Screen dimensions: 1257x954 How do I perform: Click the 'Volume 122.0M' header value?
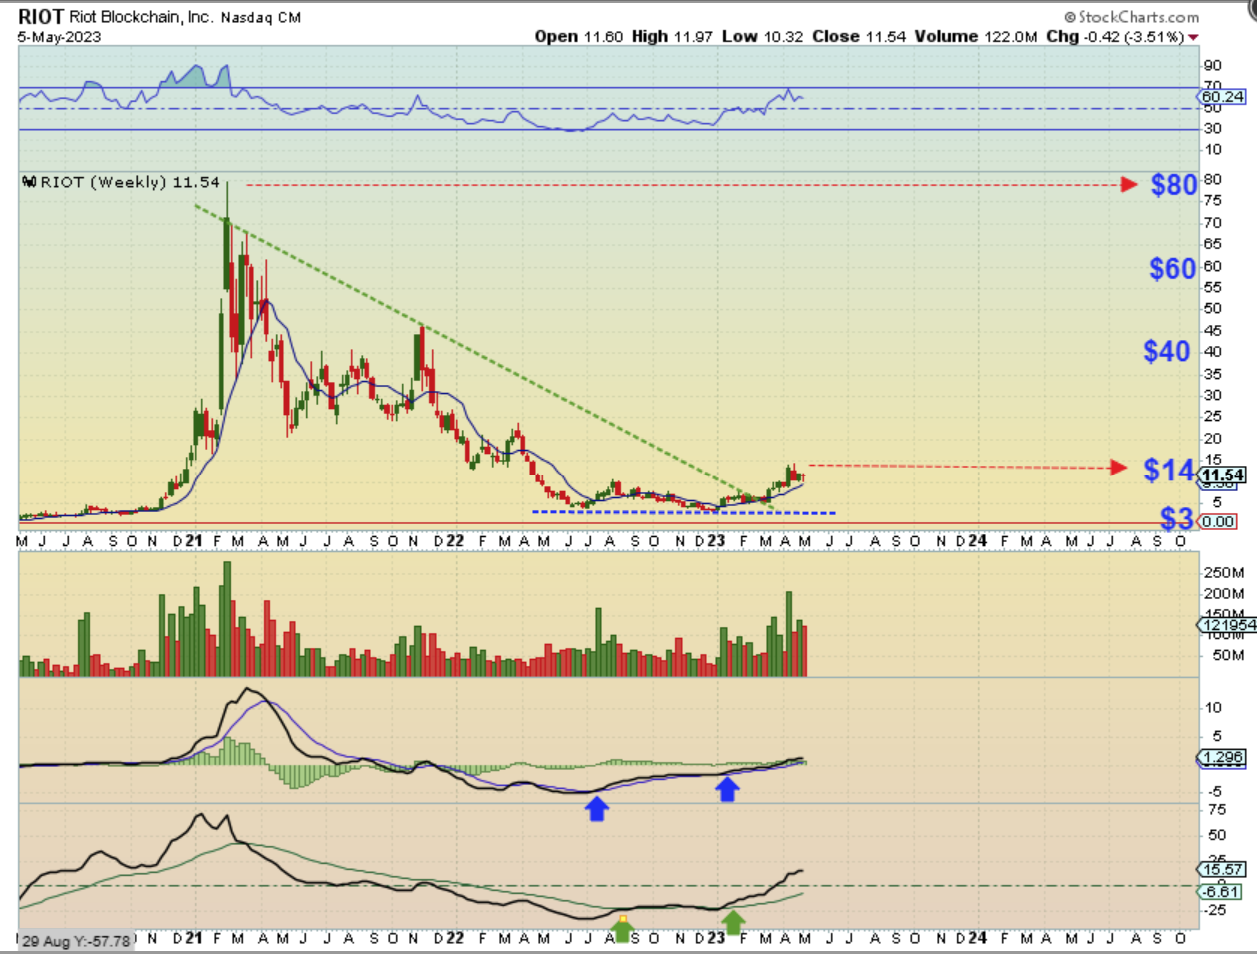click(x=975, y=36)
